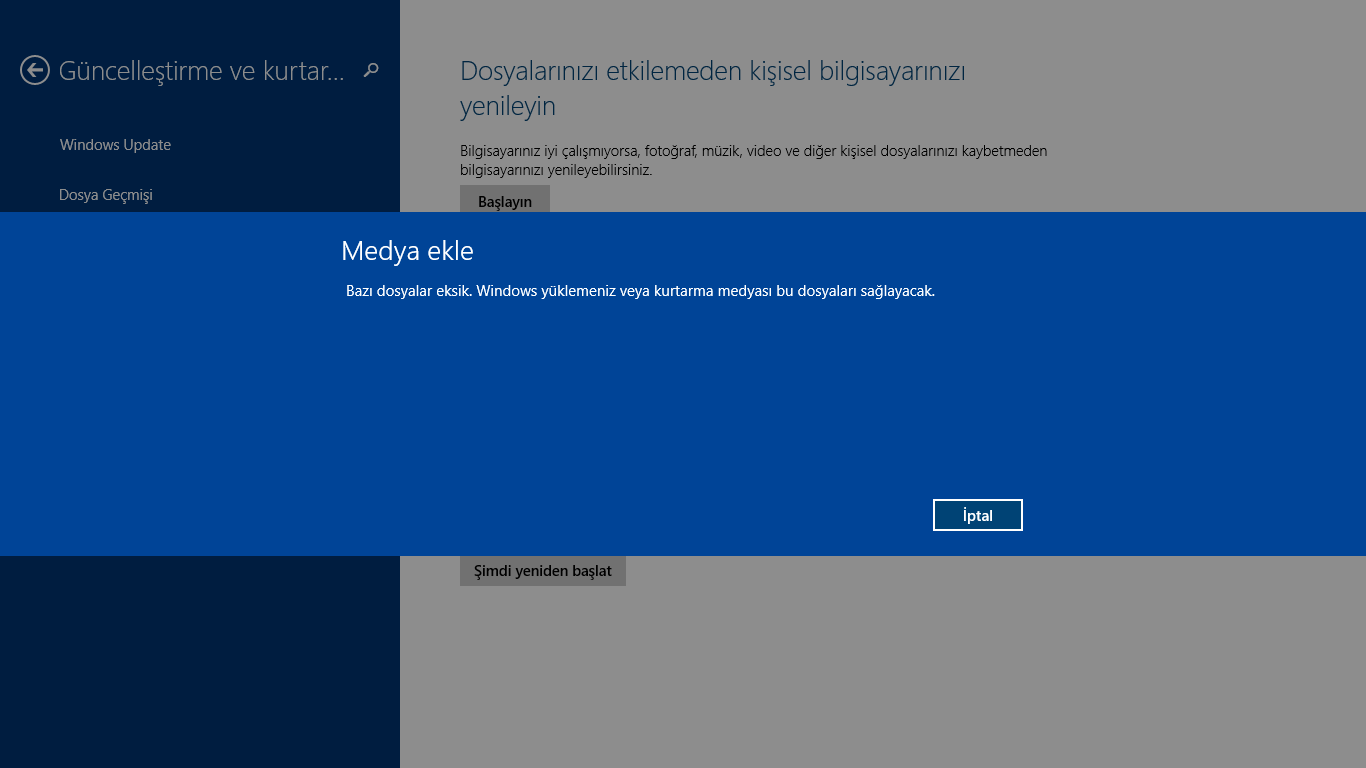Select Windows Update in sidebar
The width and height of the screenshot is (1366, 768).
(x=115, y=145)
